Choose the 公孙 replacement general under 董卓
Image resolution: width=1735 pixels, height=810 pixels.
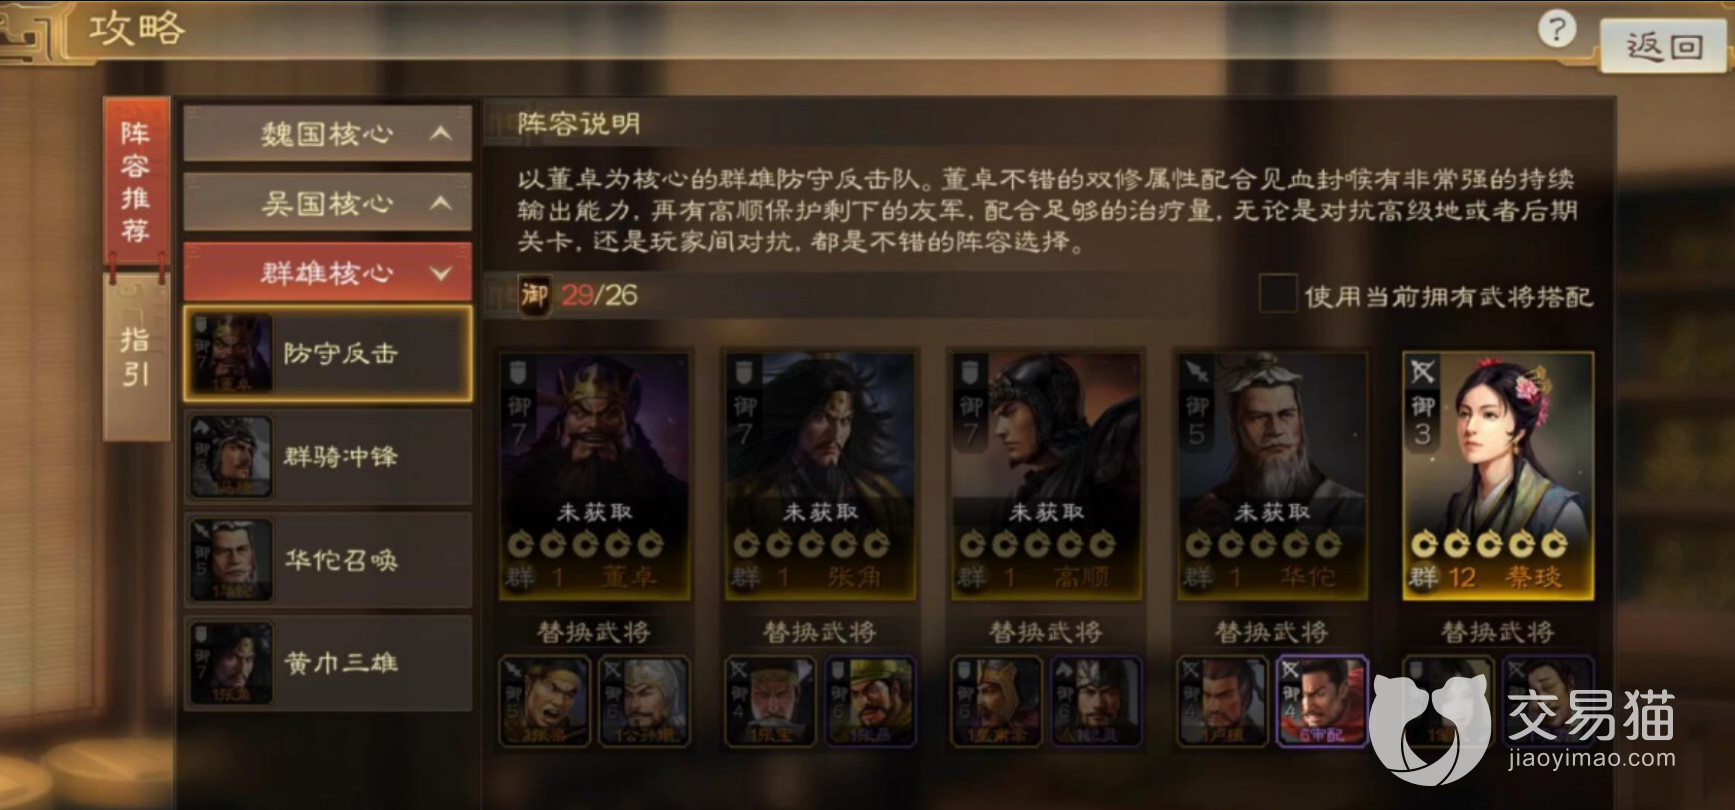644,701
